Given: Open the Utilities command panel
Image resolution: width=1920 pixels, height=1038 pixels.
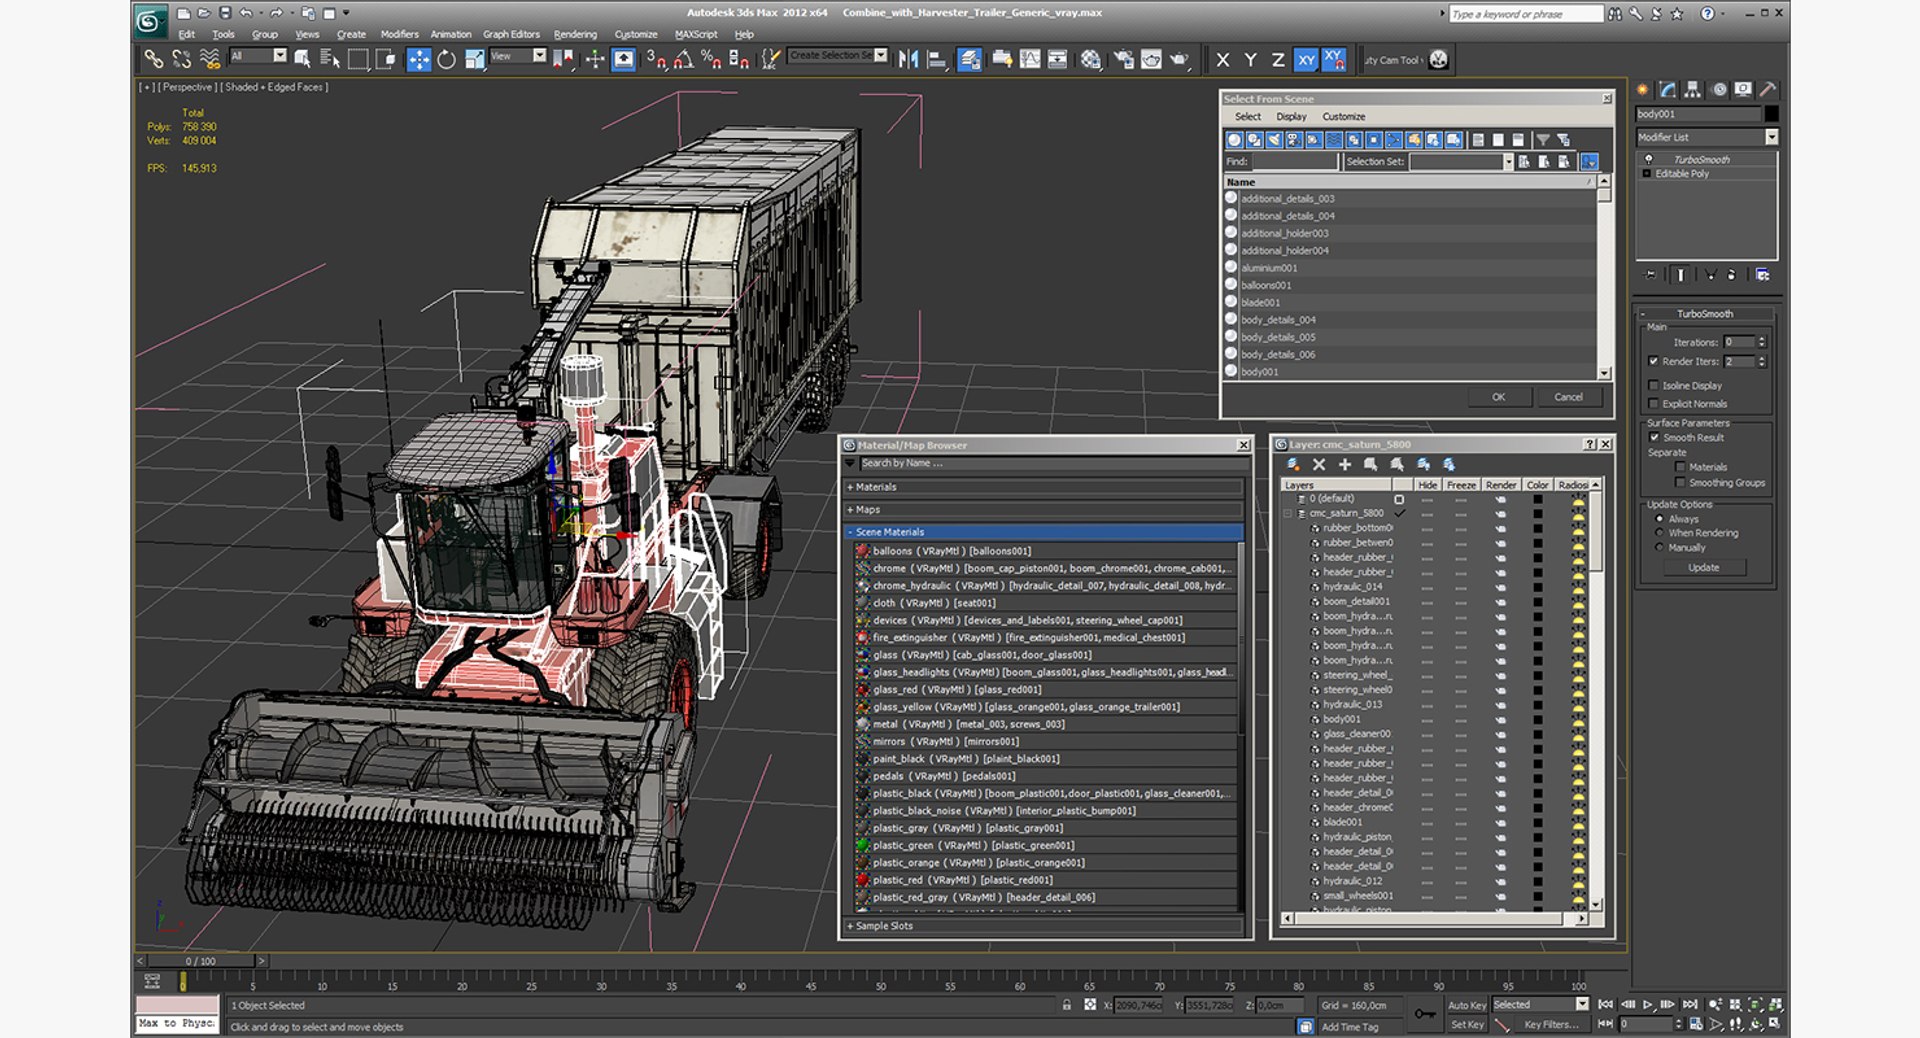Looking at the screenshot, I should point(1768,89).
